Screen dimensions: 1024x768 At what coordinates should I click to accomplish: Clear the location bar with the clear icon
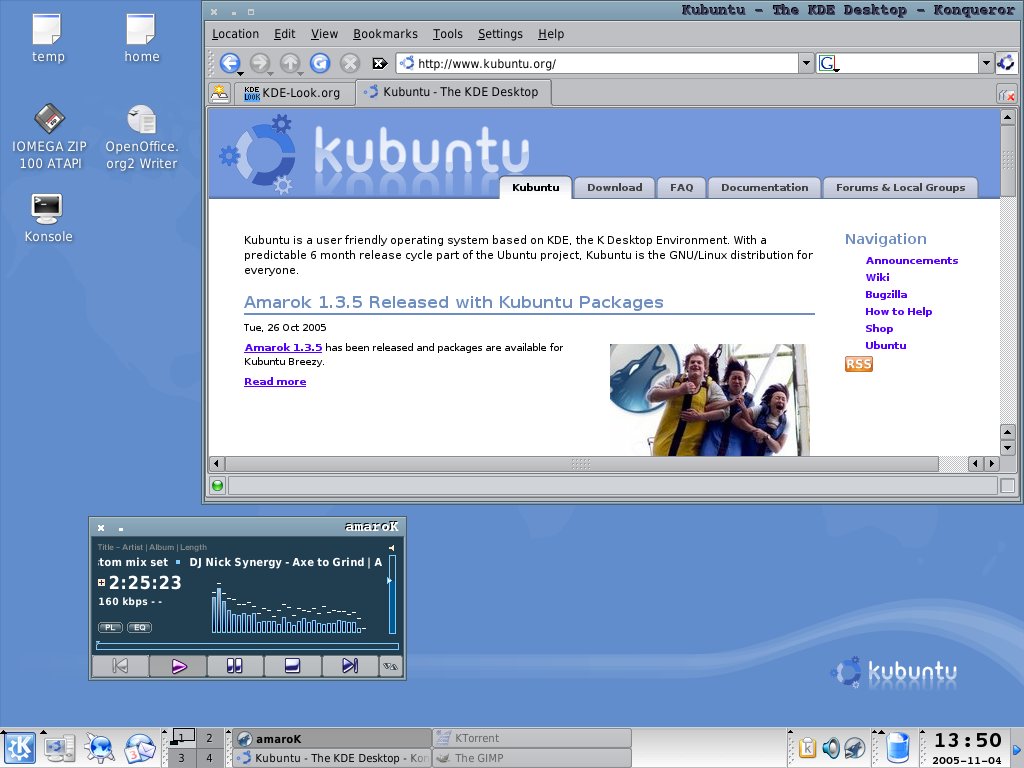[x=379, y=63]
